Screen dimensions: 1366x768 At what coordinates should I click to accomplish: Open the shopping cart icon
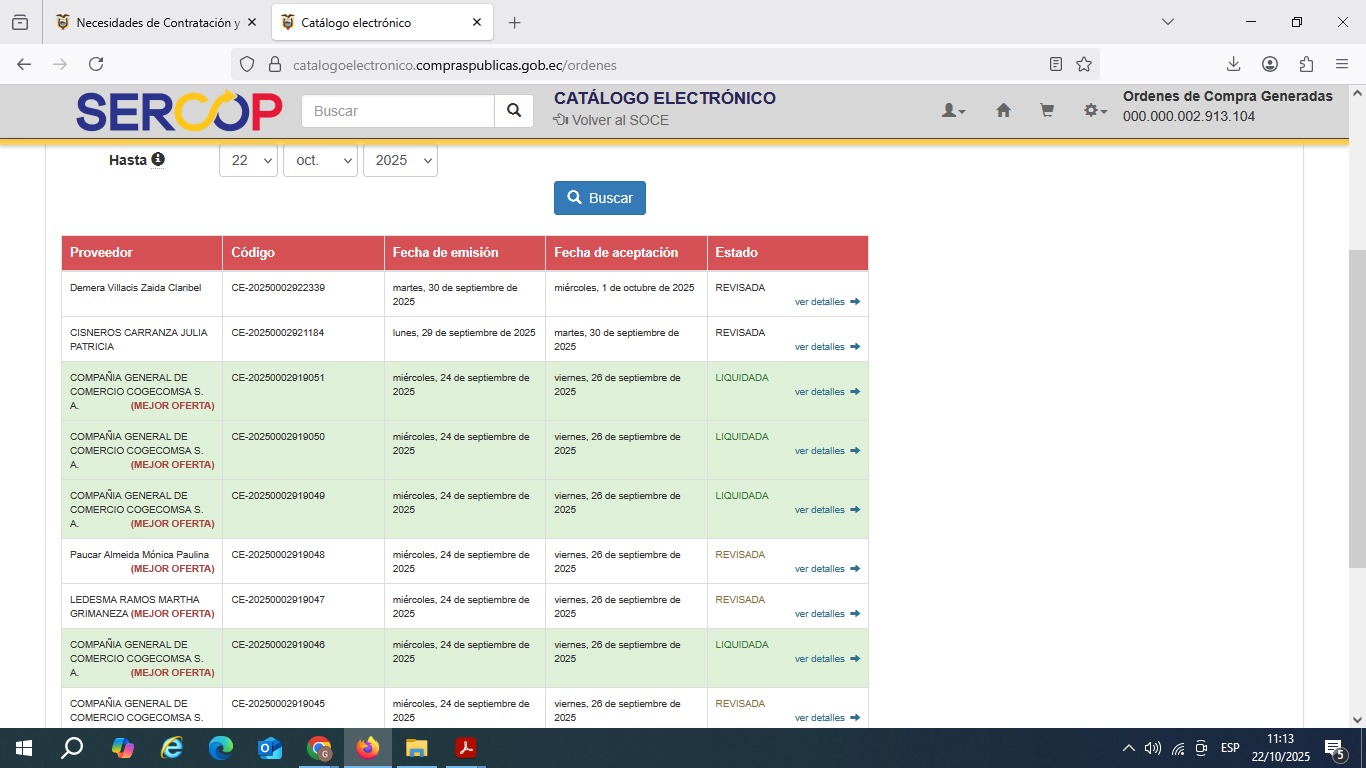(1047, 111)
